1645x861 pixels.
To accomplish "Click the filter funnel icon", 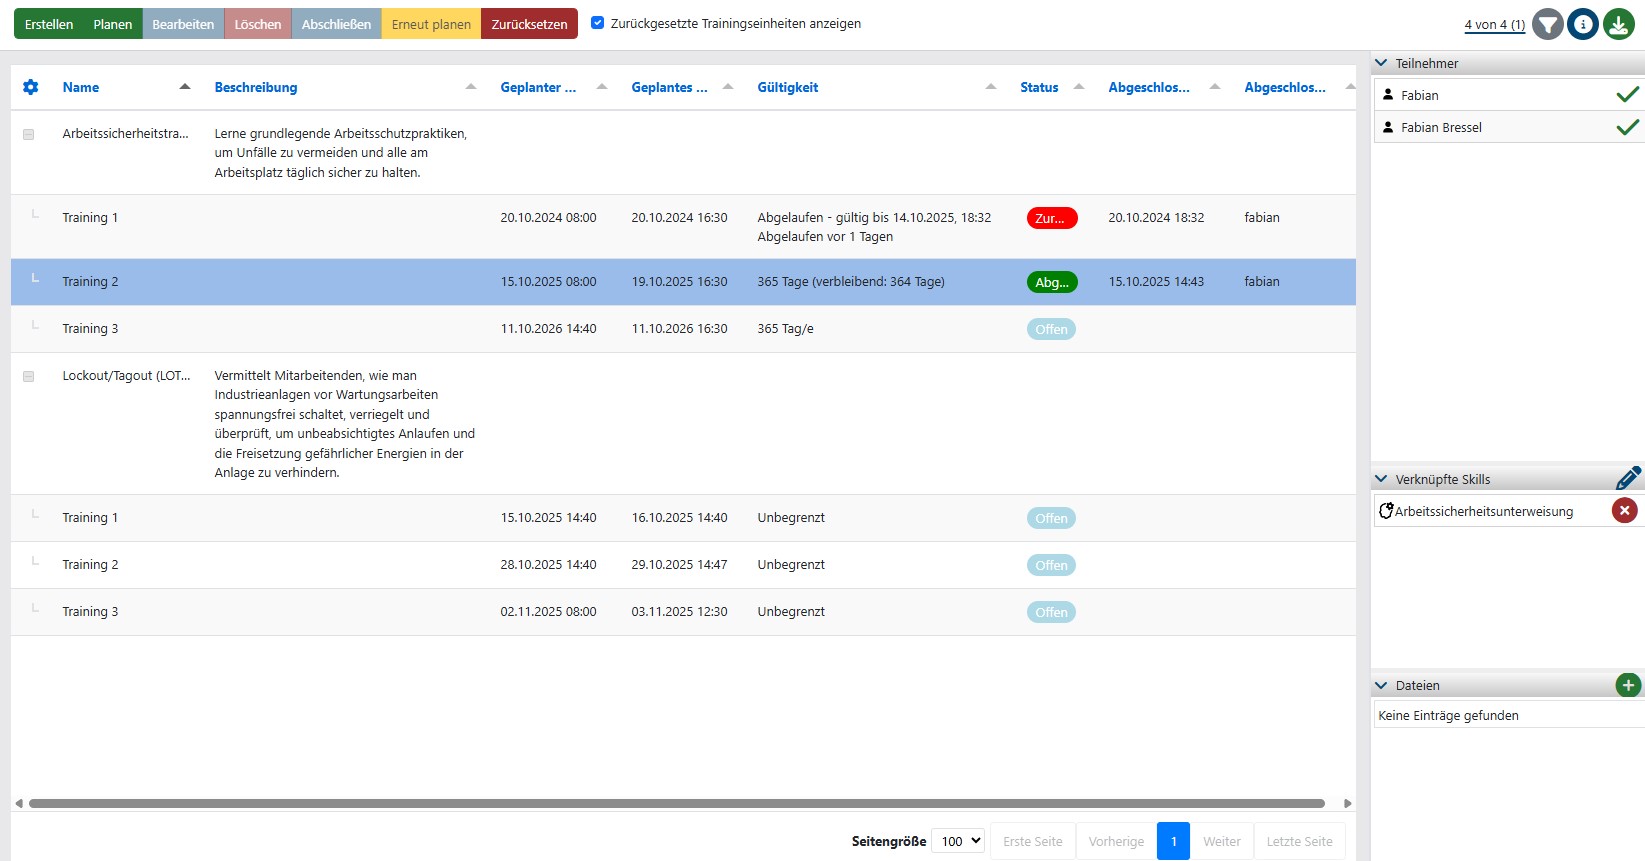I will pyautogui.click(x=1548, y=24).
